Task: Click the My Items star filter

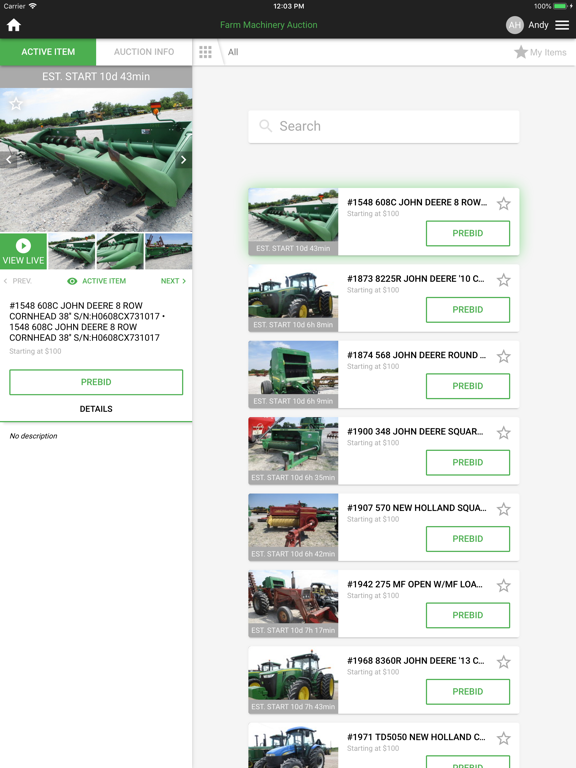Action: [541, 52]
